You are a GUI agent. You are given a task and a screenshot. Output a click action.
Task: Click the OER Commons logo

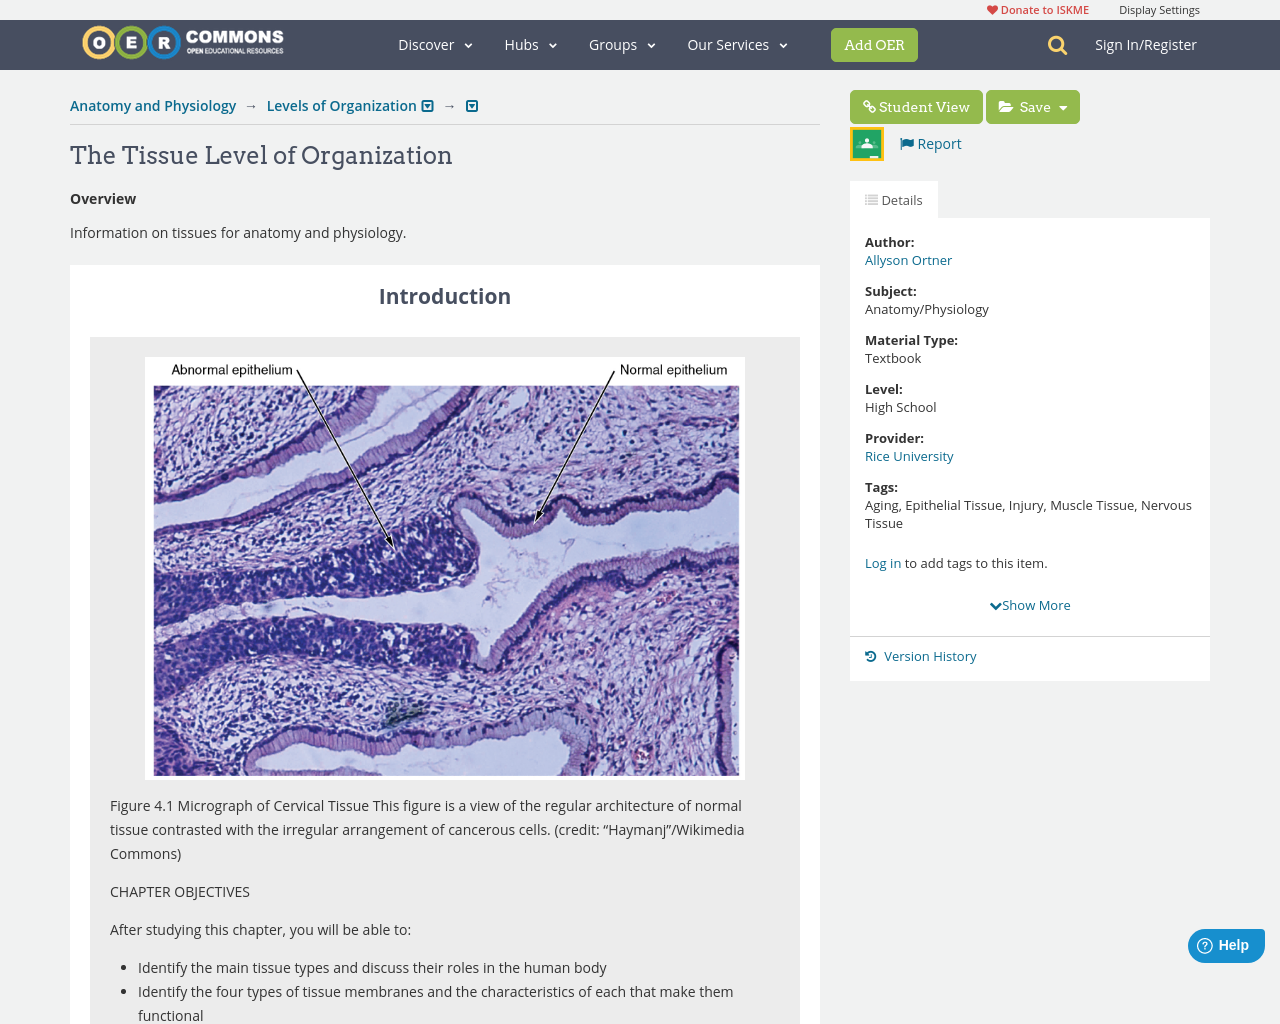point(183,43)
